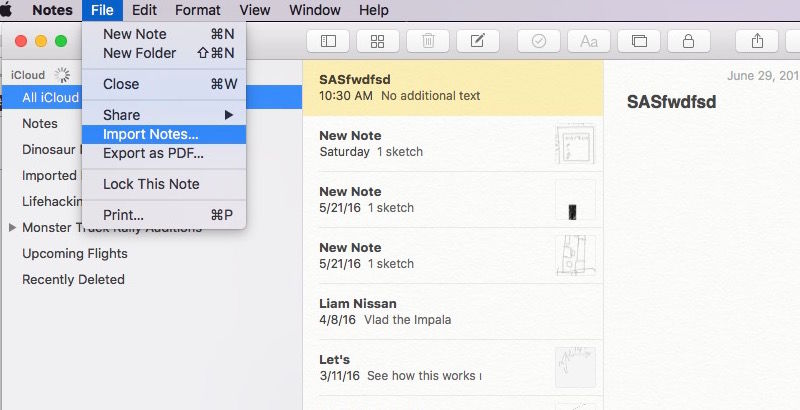The image size is (800, 410).
Task: Open the New Note from Saturday
Action: [x=453, y=144]
